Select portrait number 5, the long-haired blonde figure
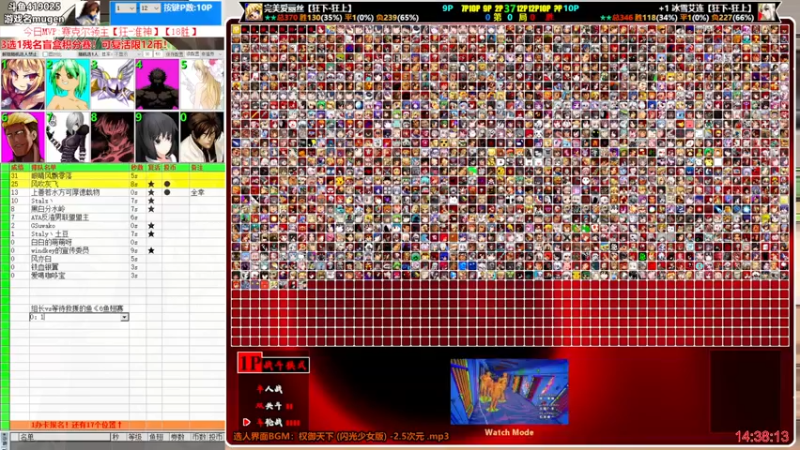 tap(202, 84)
